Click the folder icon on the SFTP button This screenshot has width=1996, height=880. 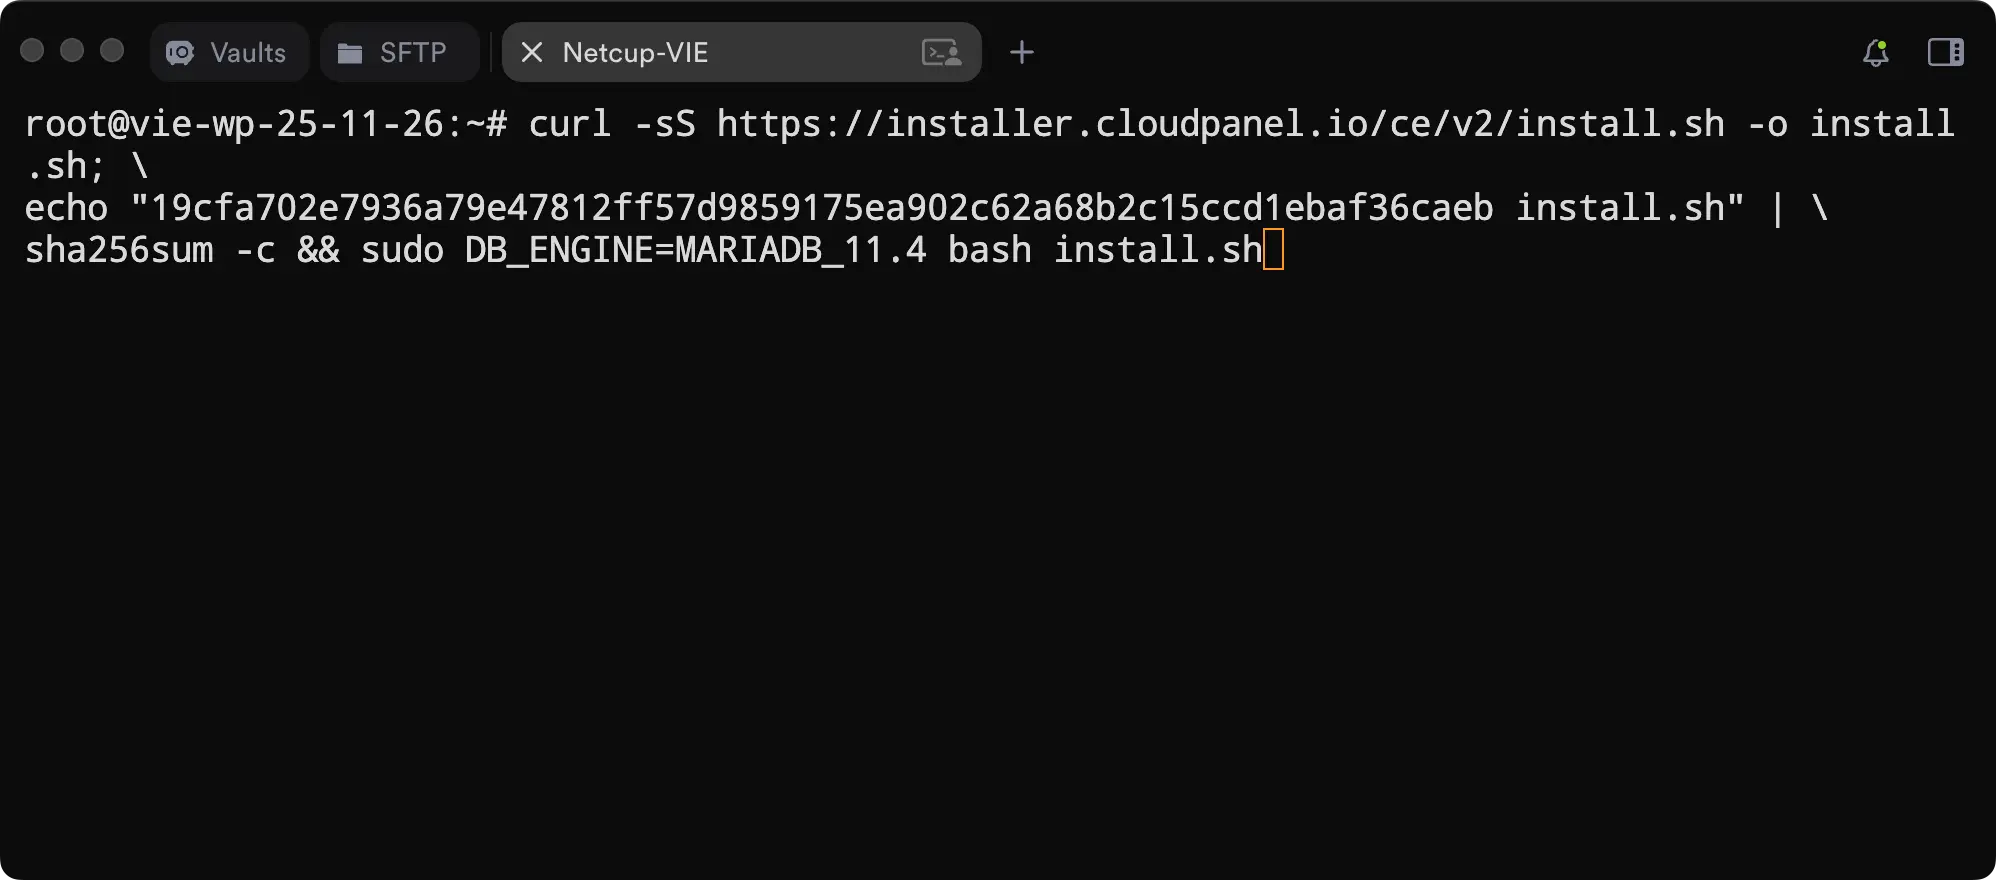(x=350, y=52)
